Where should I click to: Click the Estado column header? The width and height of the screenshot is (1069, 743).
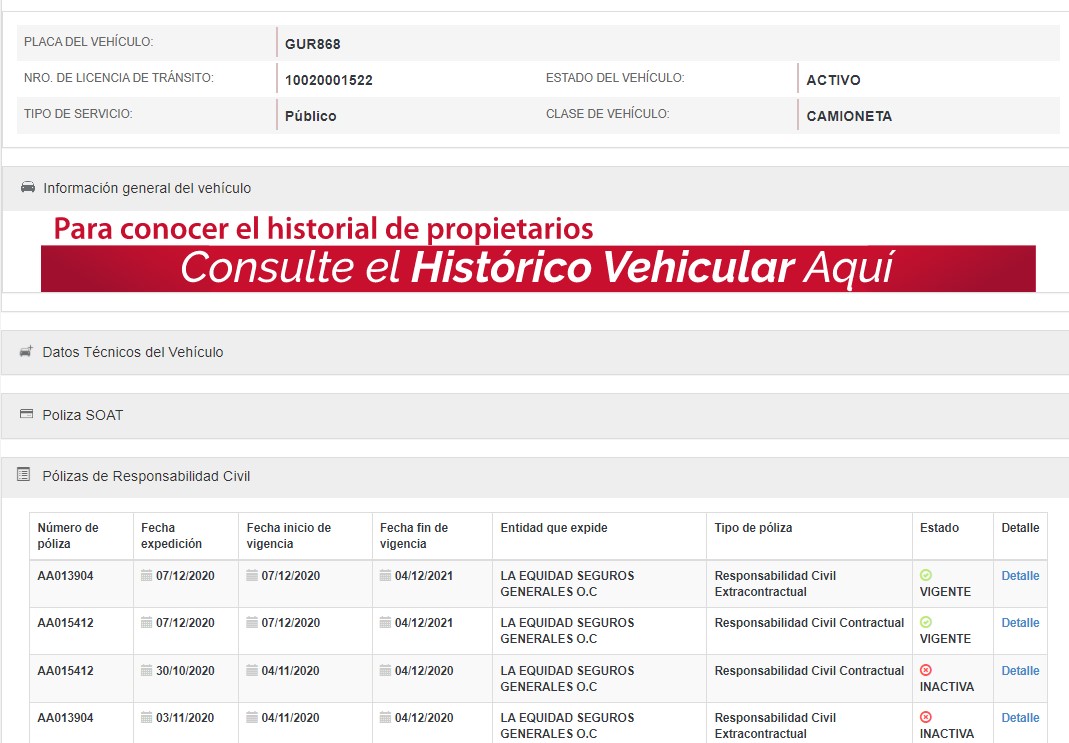[939, 528]
